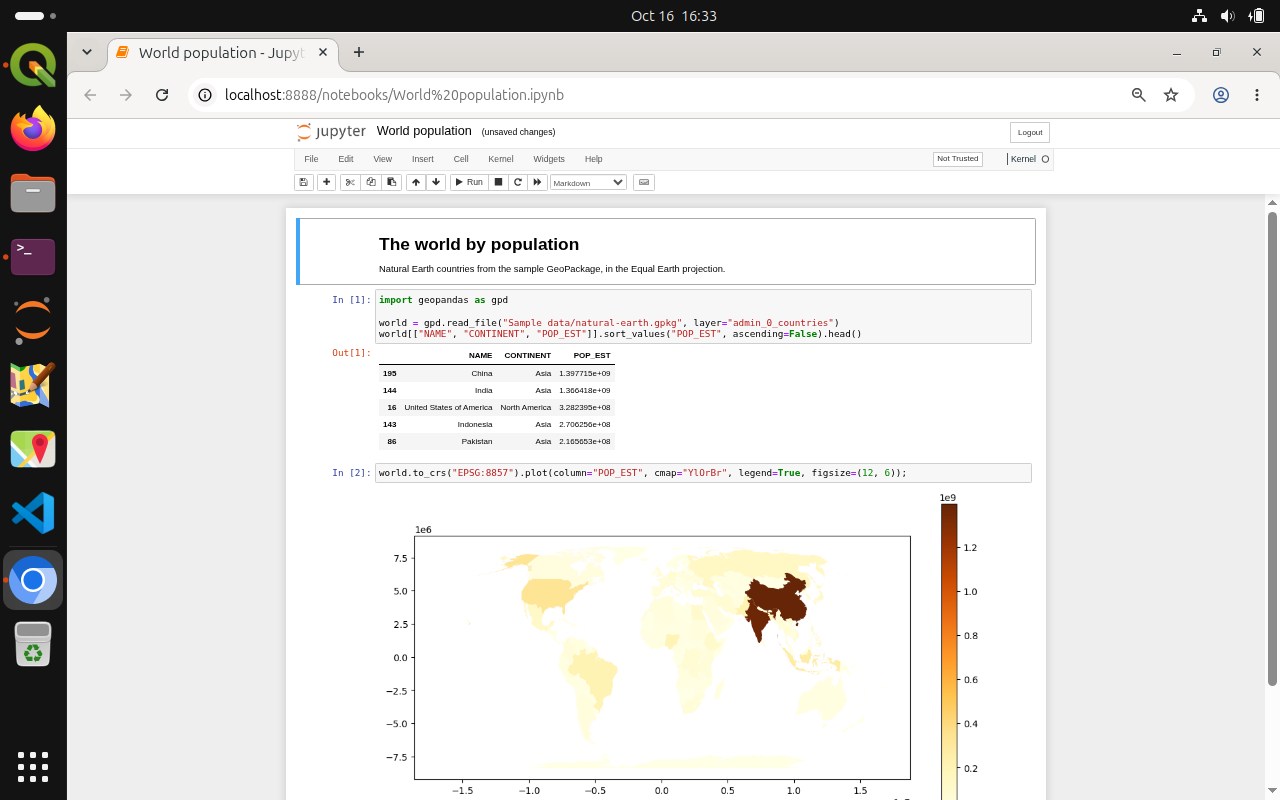
Task: Open the File menu
Action: point(311,159)
